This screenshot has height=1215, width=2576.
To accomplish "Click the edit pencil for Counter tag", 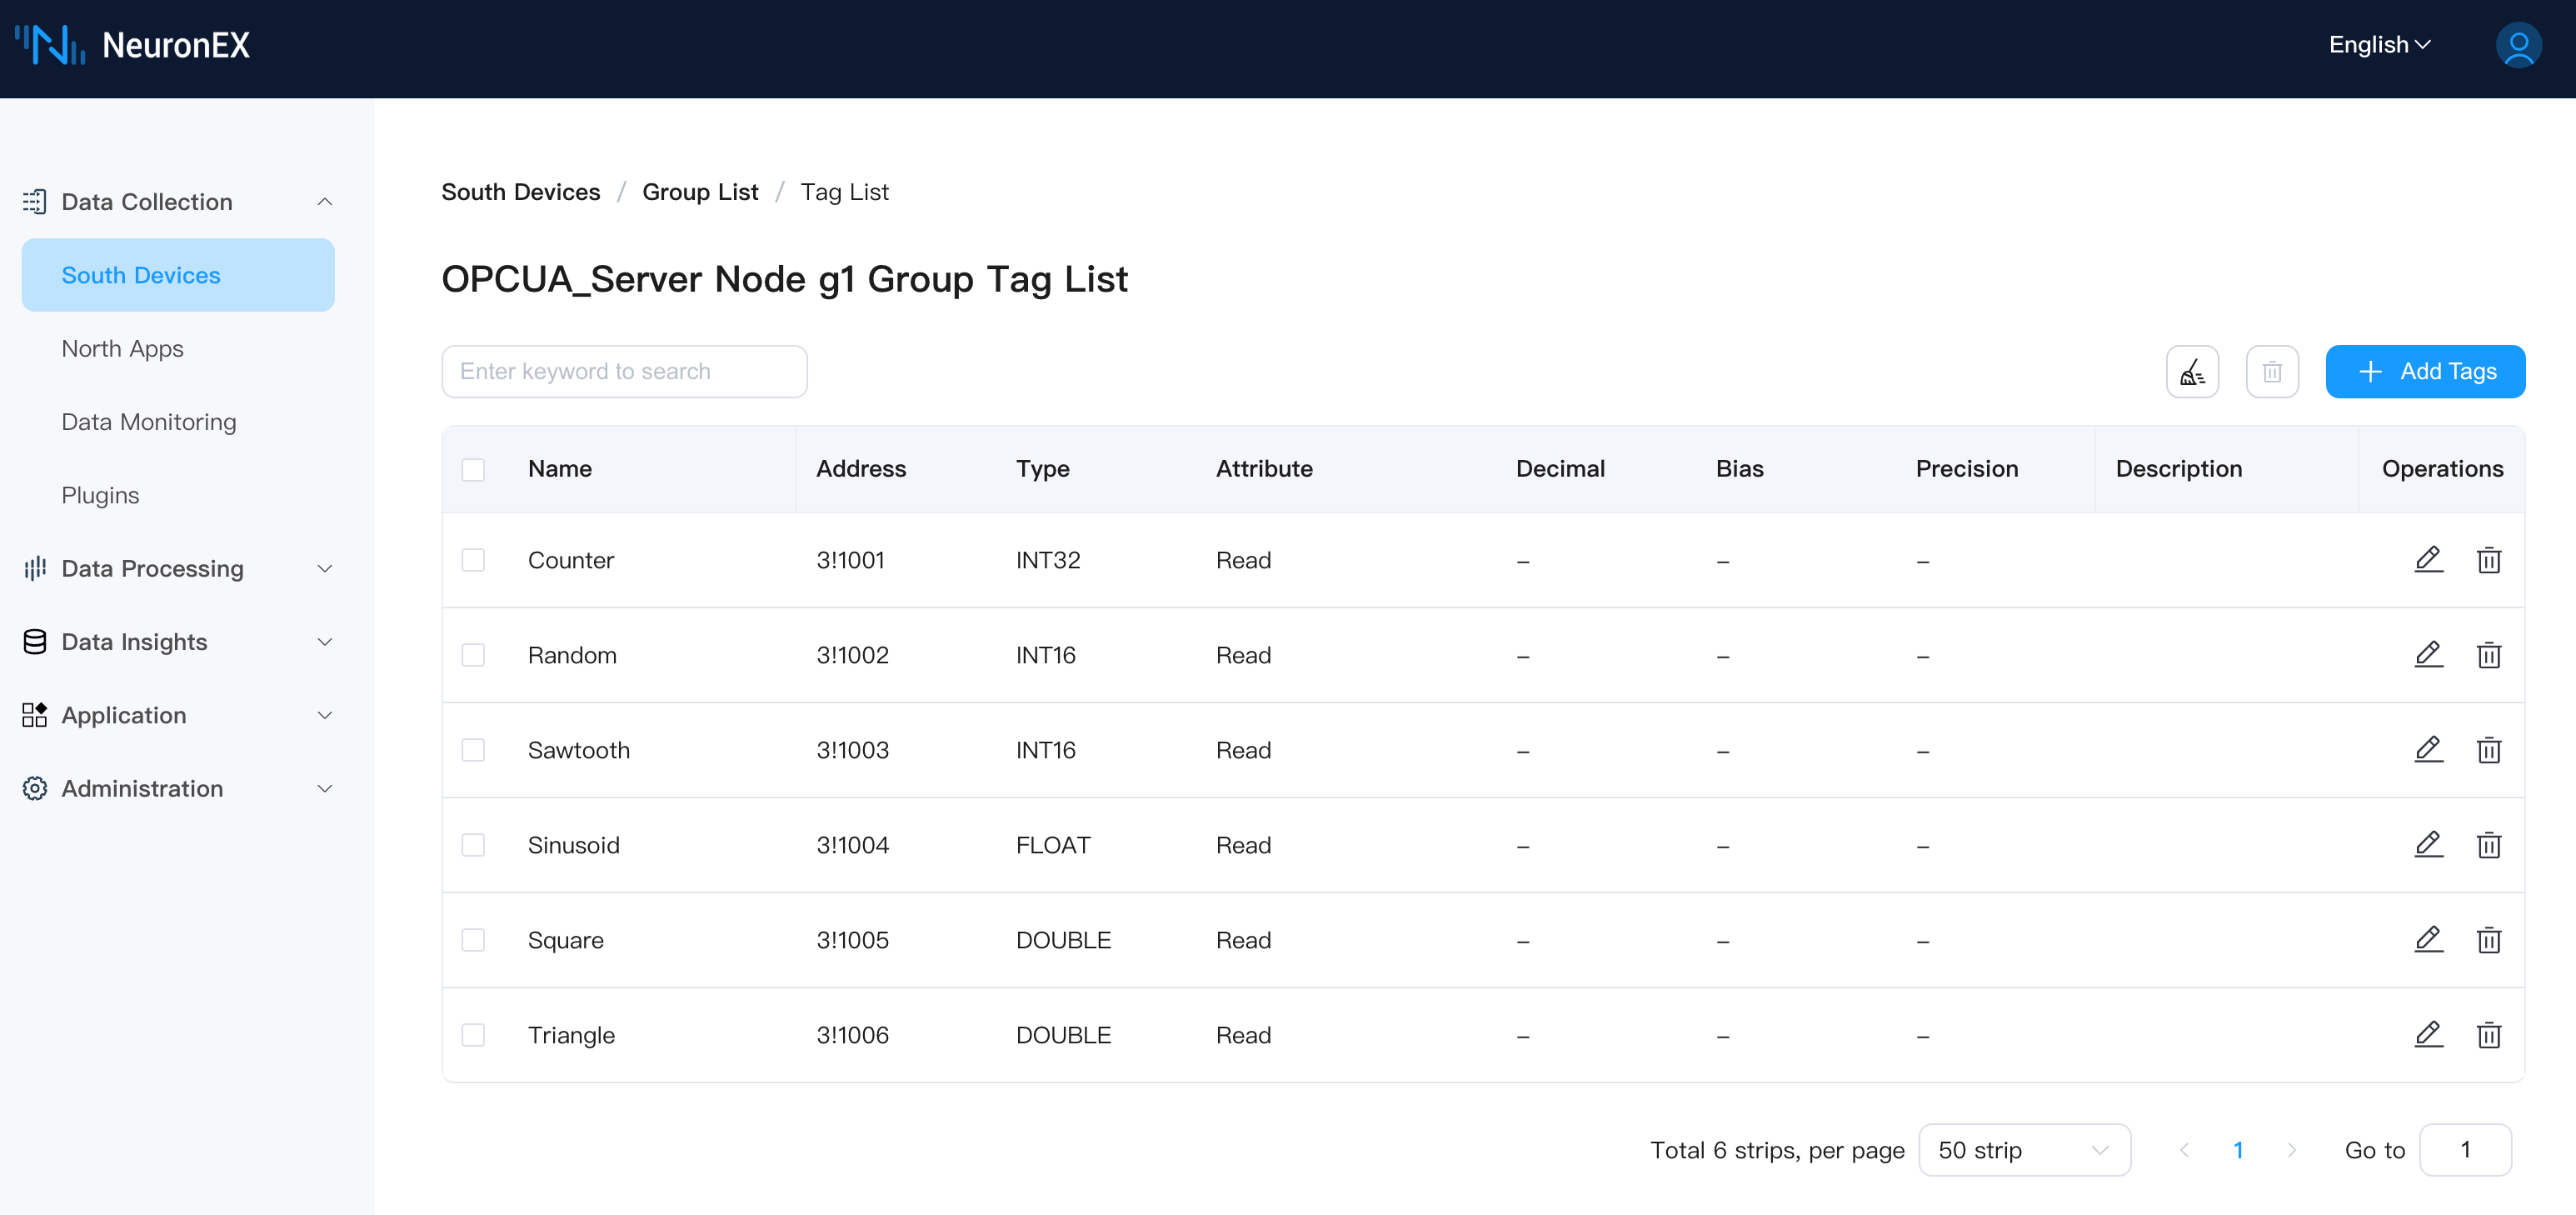I will coord(2428,560).
